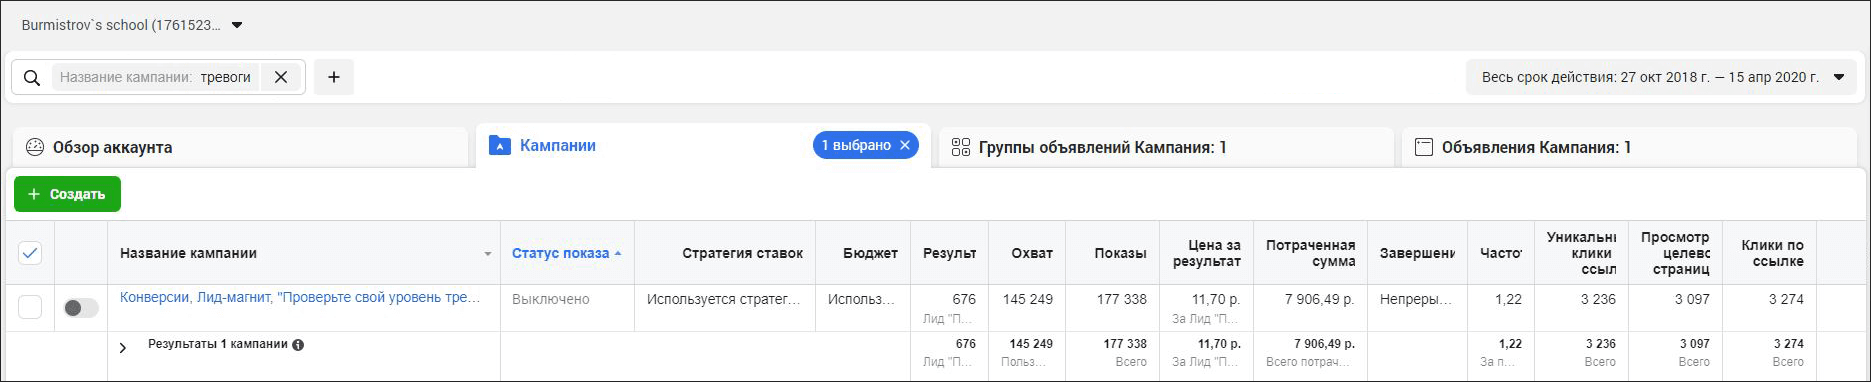Image resolution: width=1871 pixels, height=382 pixels.
Task: Toggle the select-all header checkbox
Action: click(30, 253)
